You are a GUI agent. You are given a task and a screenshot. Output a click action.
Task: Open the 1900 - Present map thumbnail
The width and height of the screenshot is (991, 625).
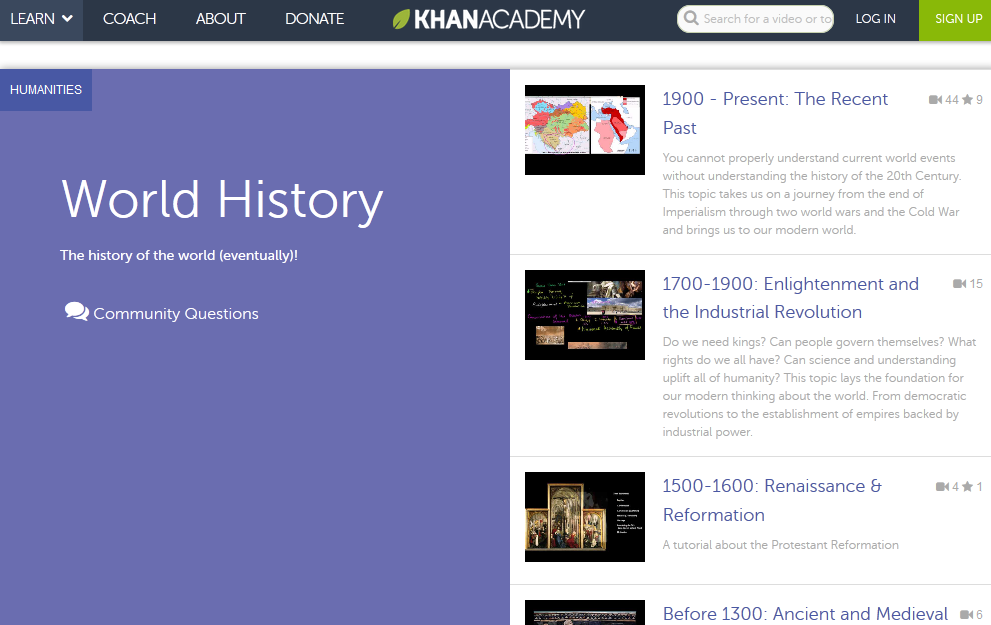point(585,130)
